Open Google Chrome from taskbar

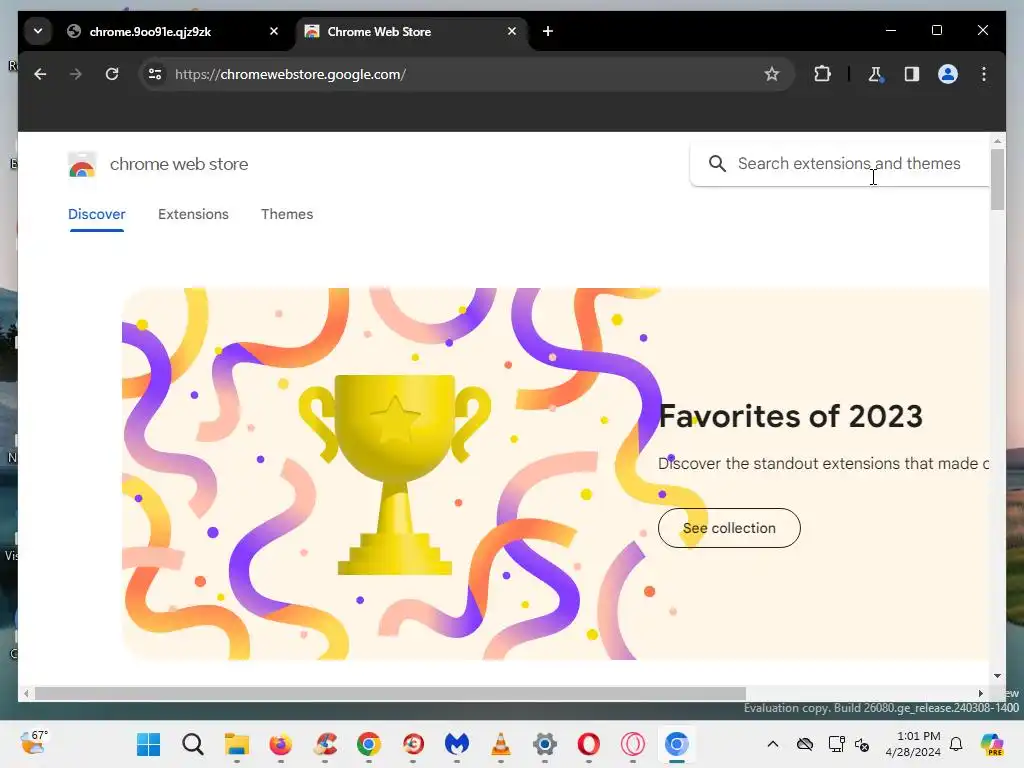tap(369, 744)
